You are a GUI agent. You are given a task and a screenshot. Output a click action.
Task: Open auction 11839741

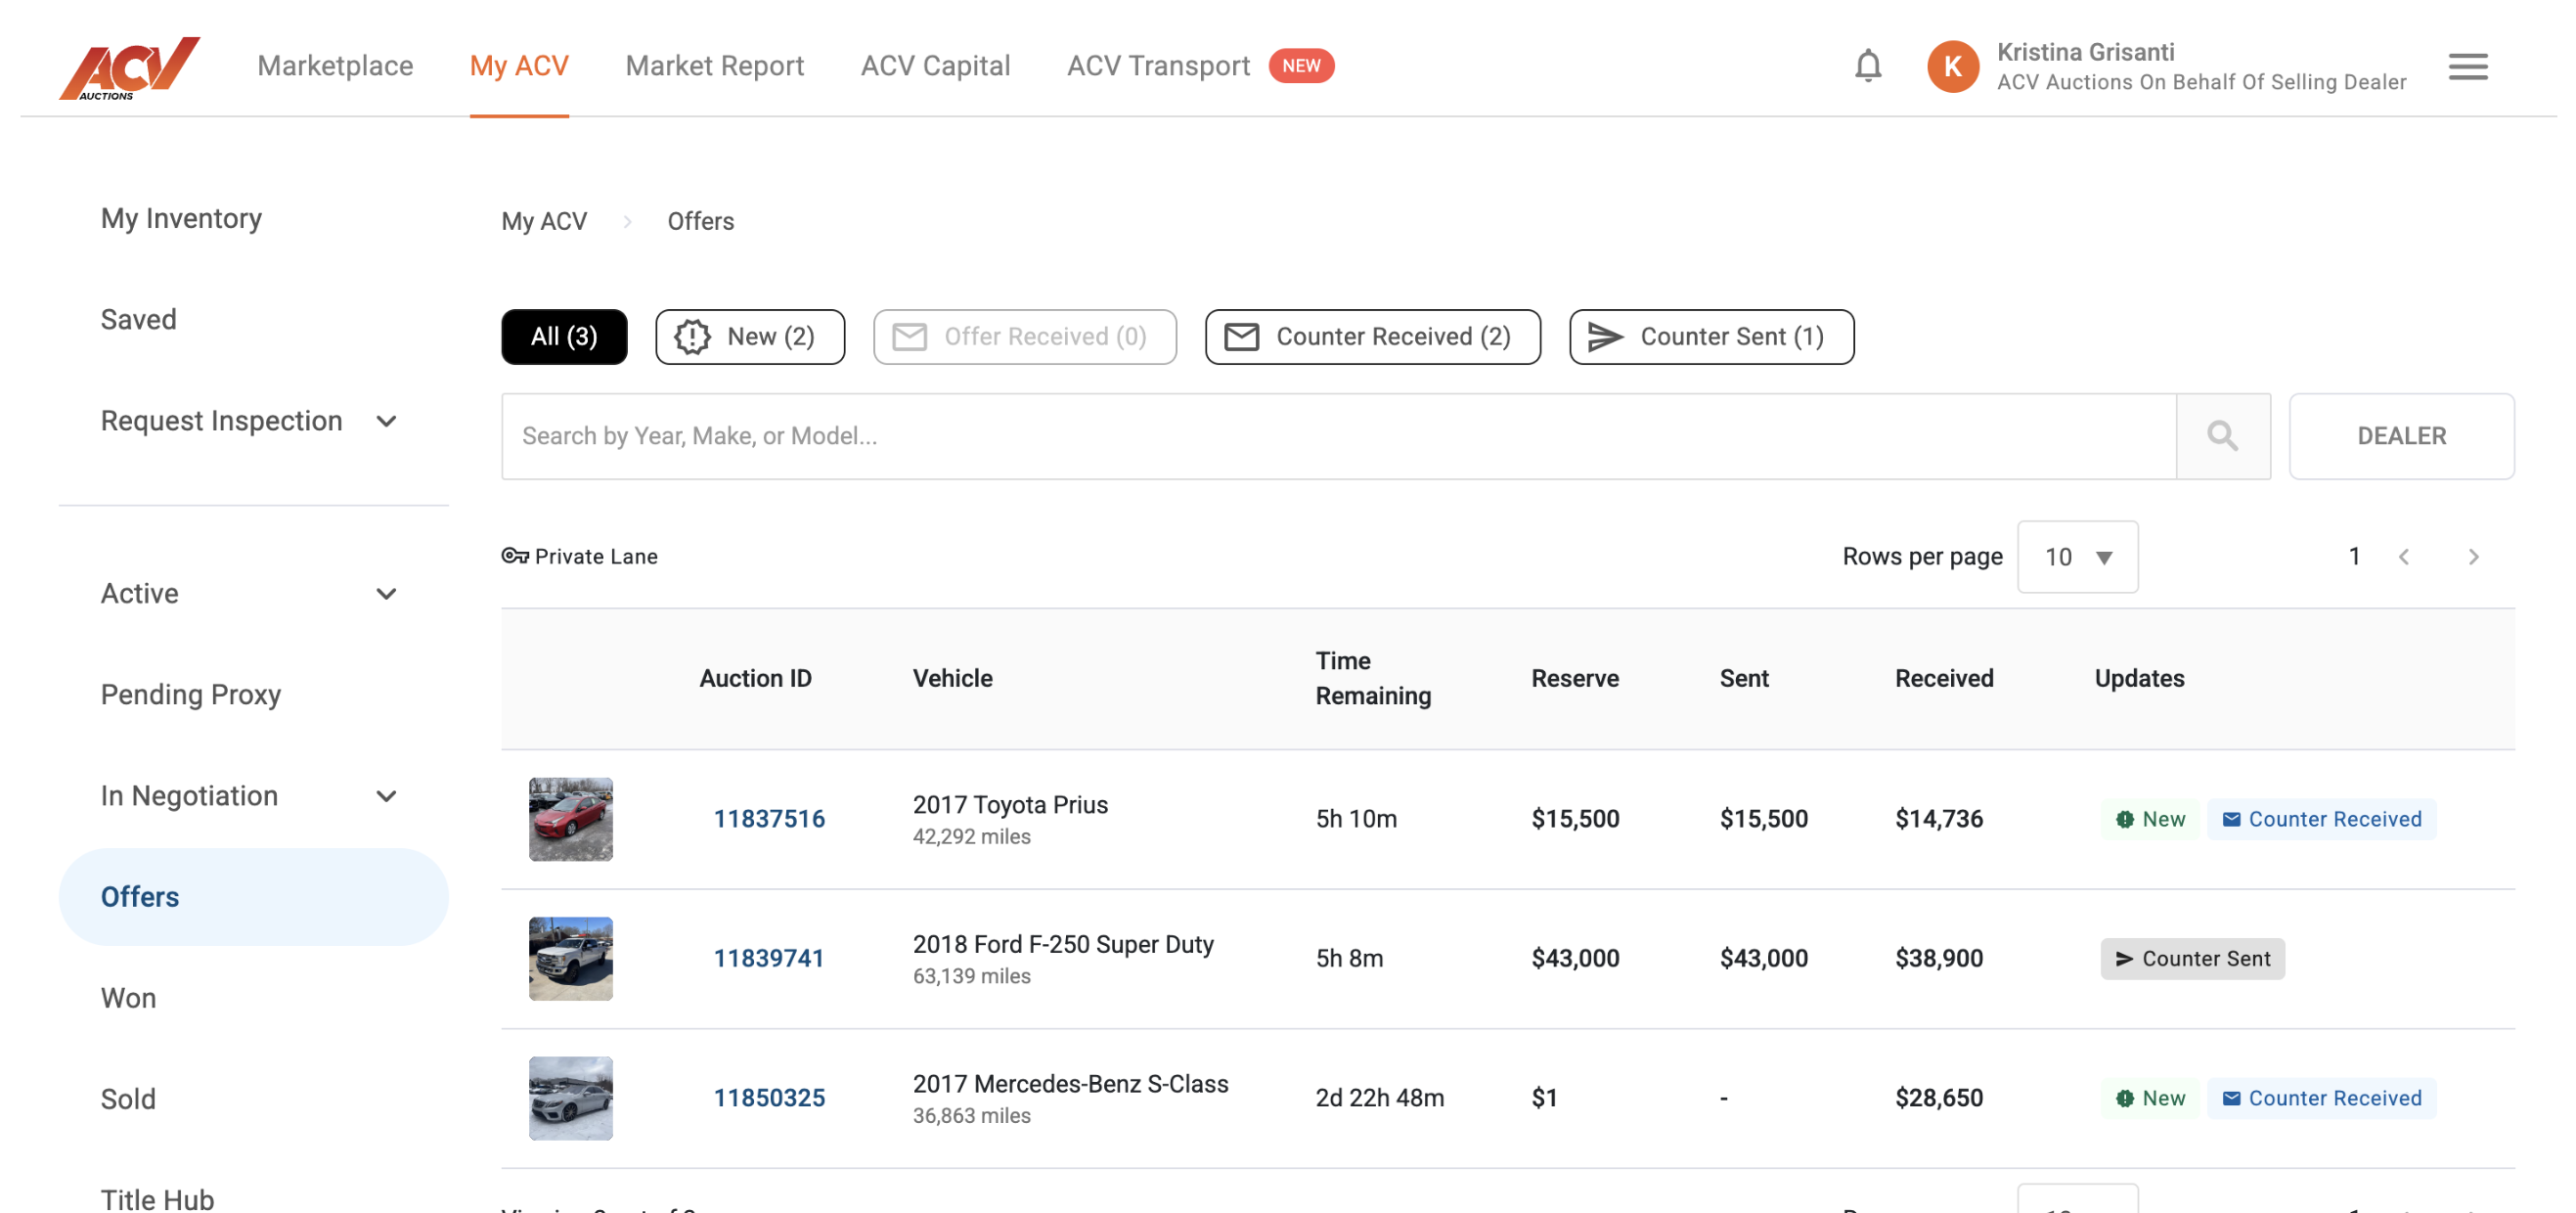[769, 957]
